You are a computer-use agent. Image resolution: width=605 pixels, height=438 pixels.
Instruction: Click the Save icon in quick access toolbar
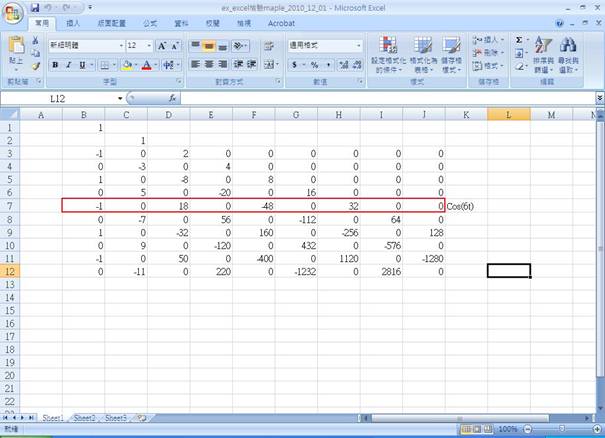pyautogui.click(x=35, y=7)
